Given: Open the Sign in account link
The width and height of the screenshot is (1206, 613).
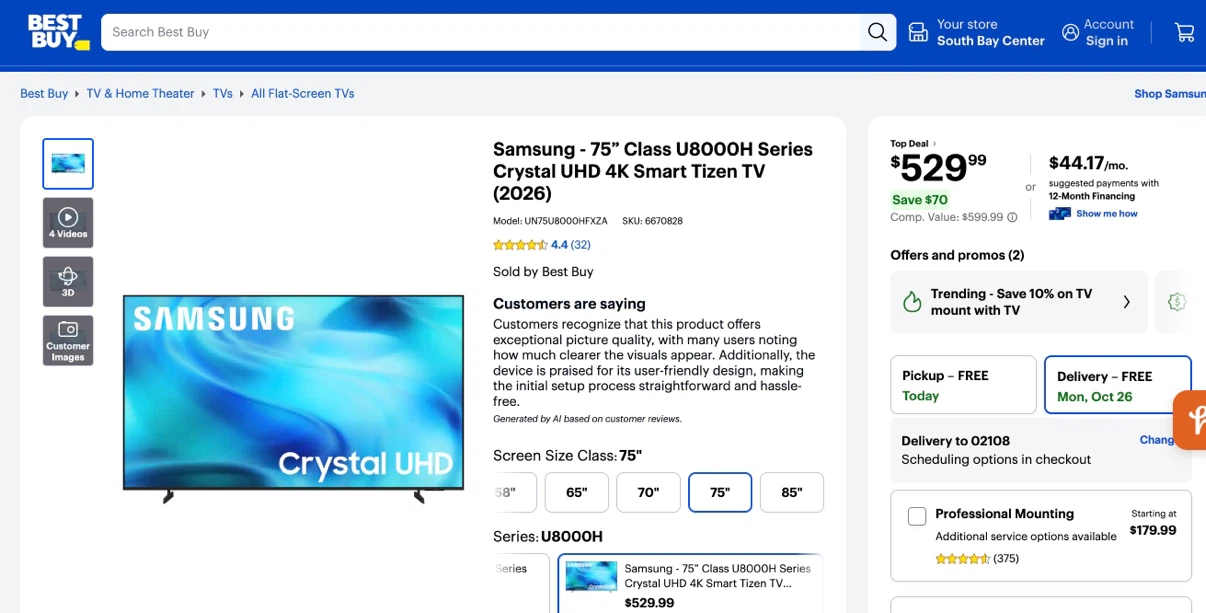Looking at the screenshot, I should pos(1107,41).
